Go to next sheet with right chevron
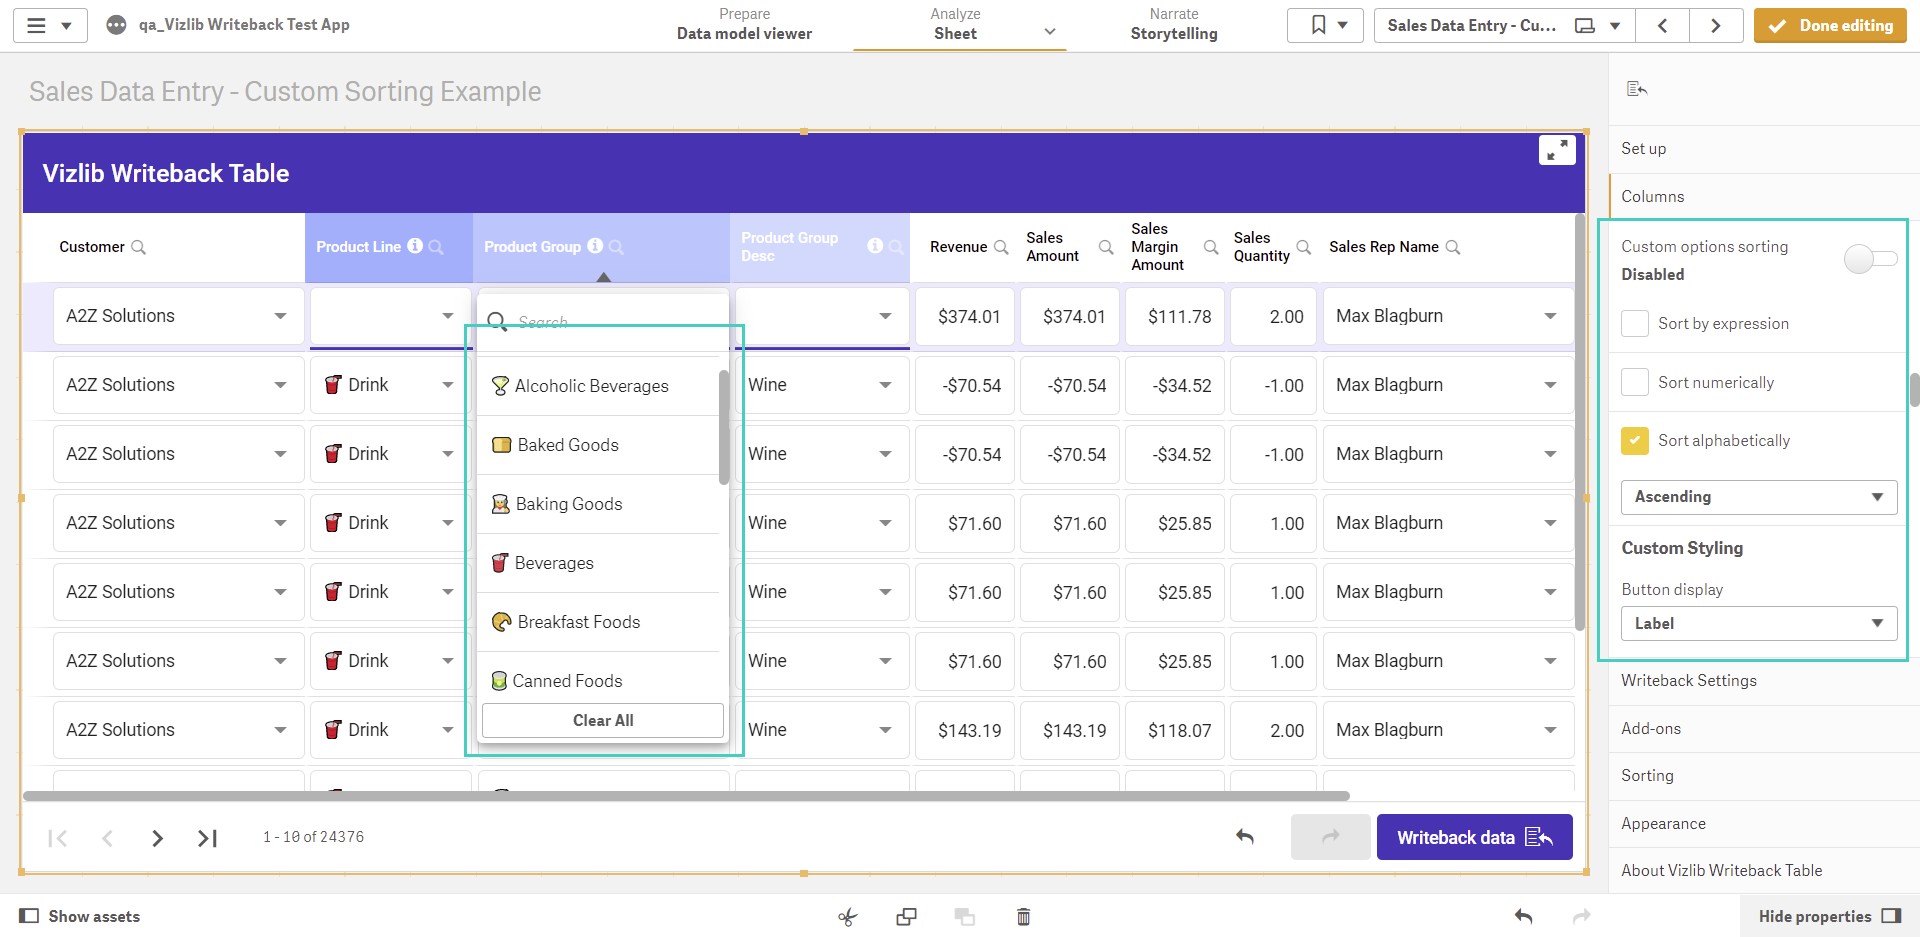The width and height of the screenshot is (1920, 937). coord(1715,25)
